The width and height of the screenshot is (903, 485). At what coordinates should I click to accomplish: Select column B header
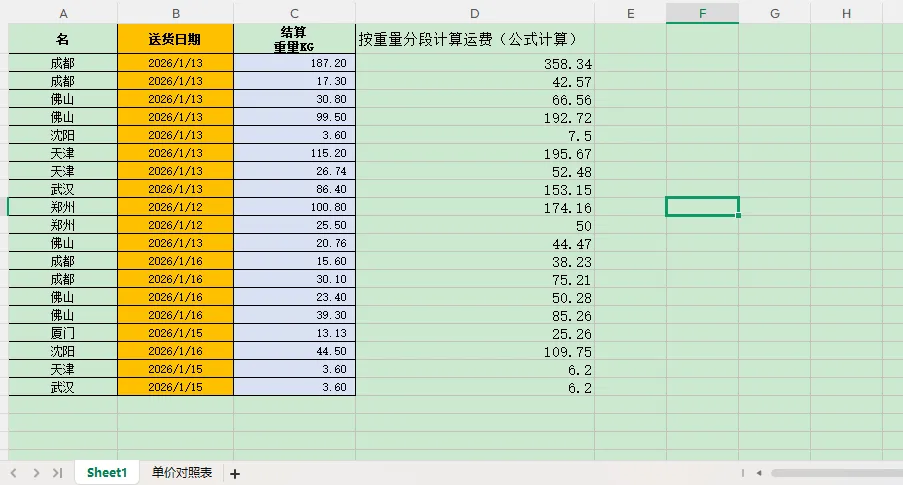(x=176, y=13)
